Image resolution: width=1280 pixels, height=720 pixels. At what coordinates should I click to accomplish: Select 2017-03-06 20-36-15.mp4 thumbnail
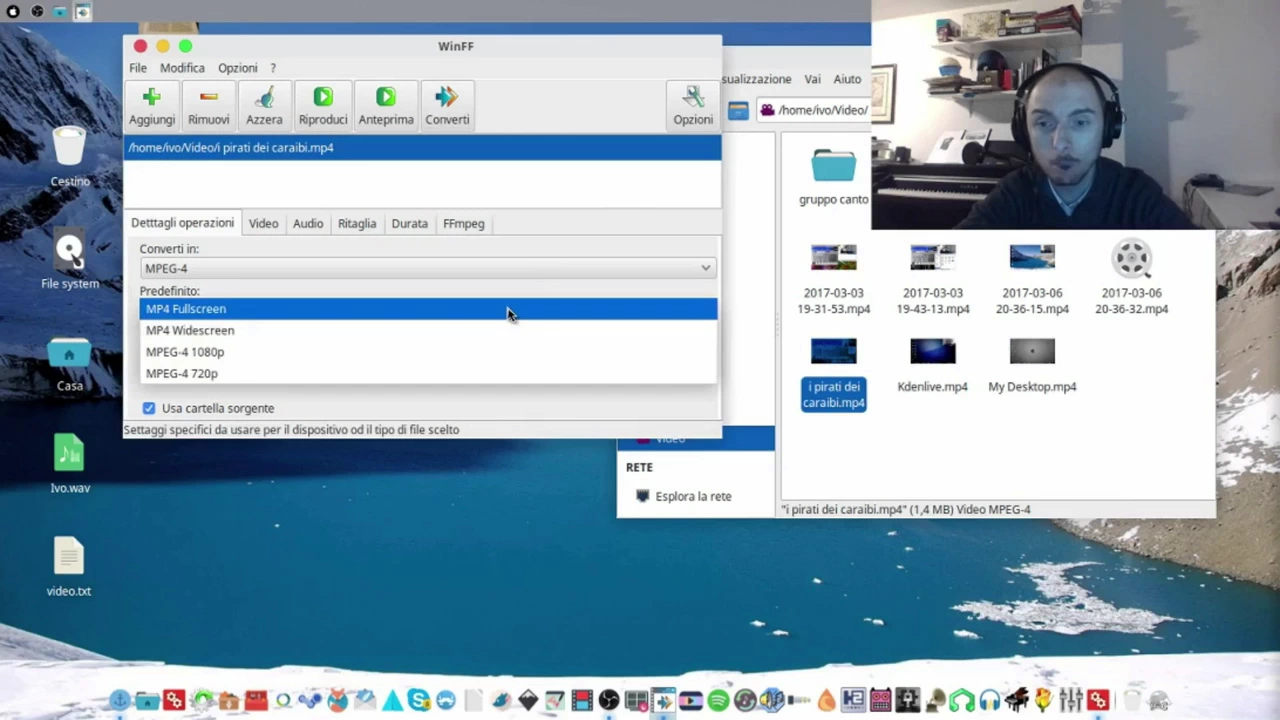tap(1032, 258)
